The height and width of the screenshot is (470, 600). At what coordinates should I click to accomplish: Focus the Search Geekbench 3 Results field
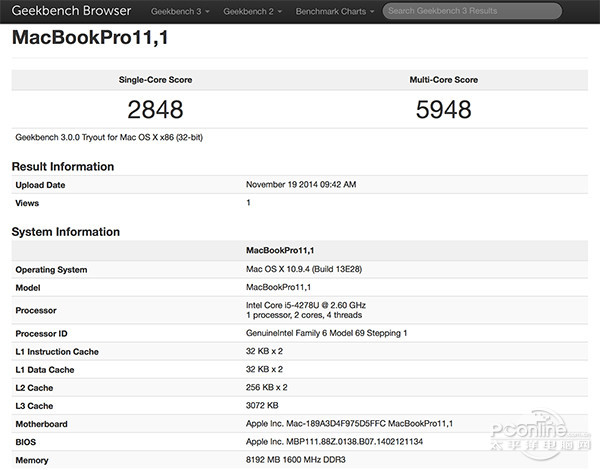472,11
